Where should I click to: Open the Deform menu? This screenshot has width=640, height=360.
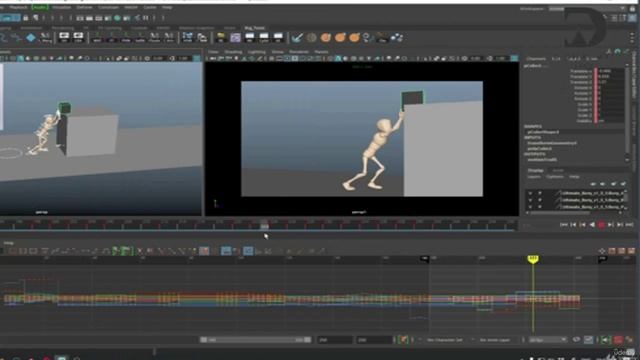[84, 7]
